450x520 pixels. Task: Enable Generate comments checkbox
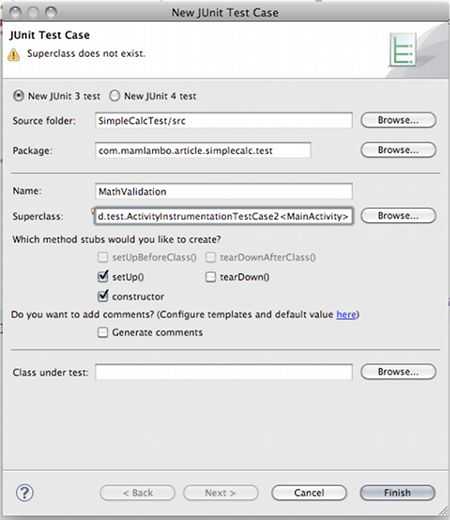tap(103, 332)
